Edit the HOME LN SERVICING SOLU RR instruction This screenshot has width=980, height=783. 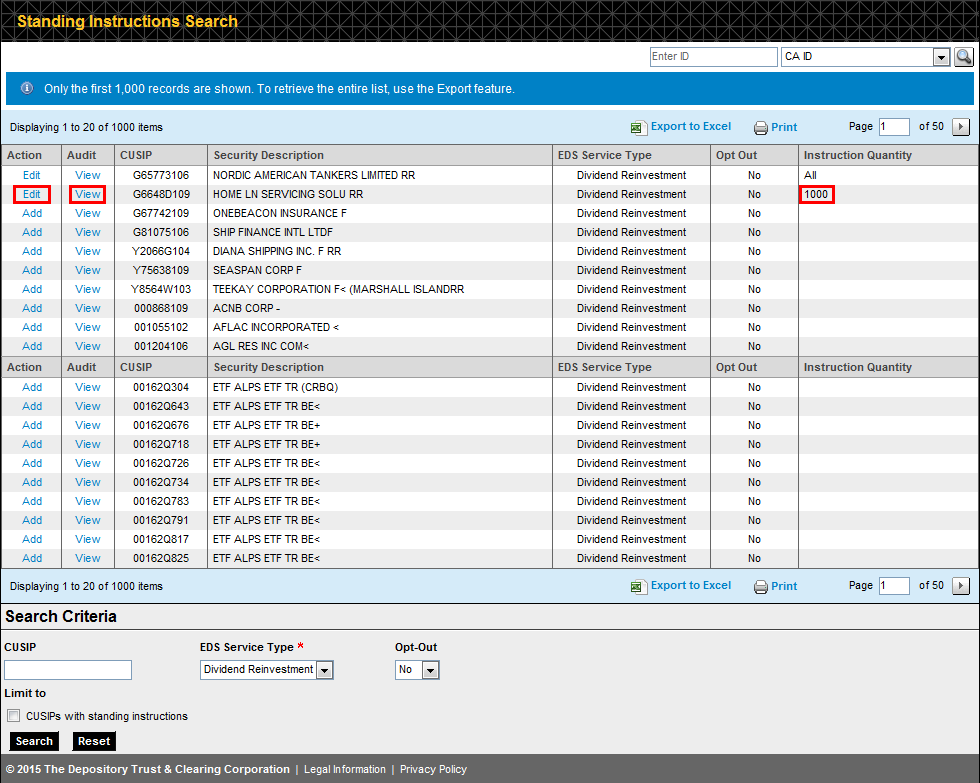(x=31, y=194)
